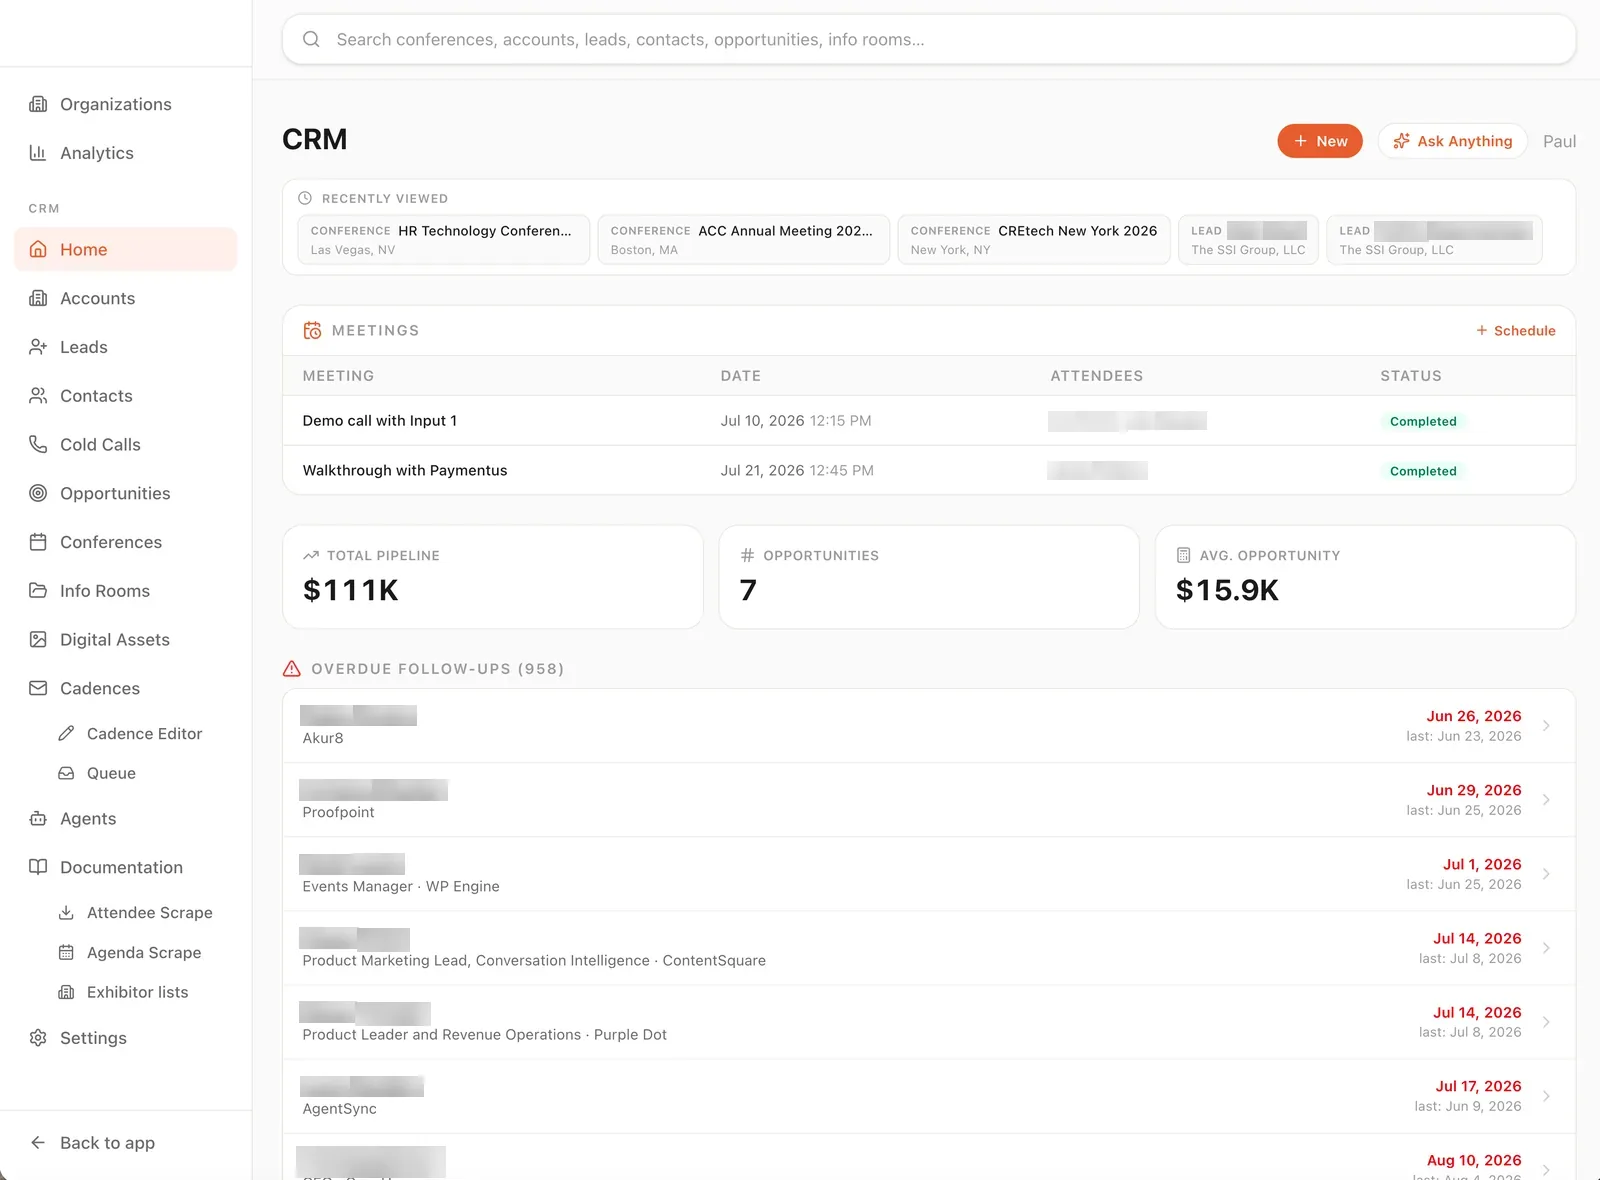Expand the Purple Dot follow-up chevron
Image resolution: width=1600 pixels, height=1180 pixels.
(x=1546, y=1022)
